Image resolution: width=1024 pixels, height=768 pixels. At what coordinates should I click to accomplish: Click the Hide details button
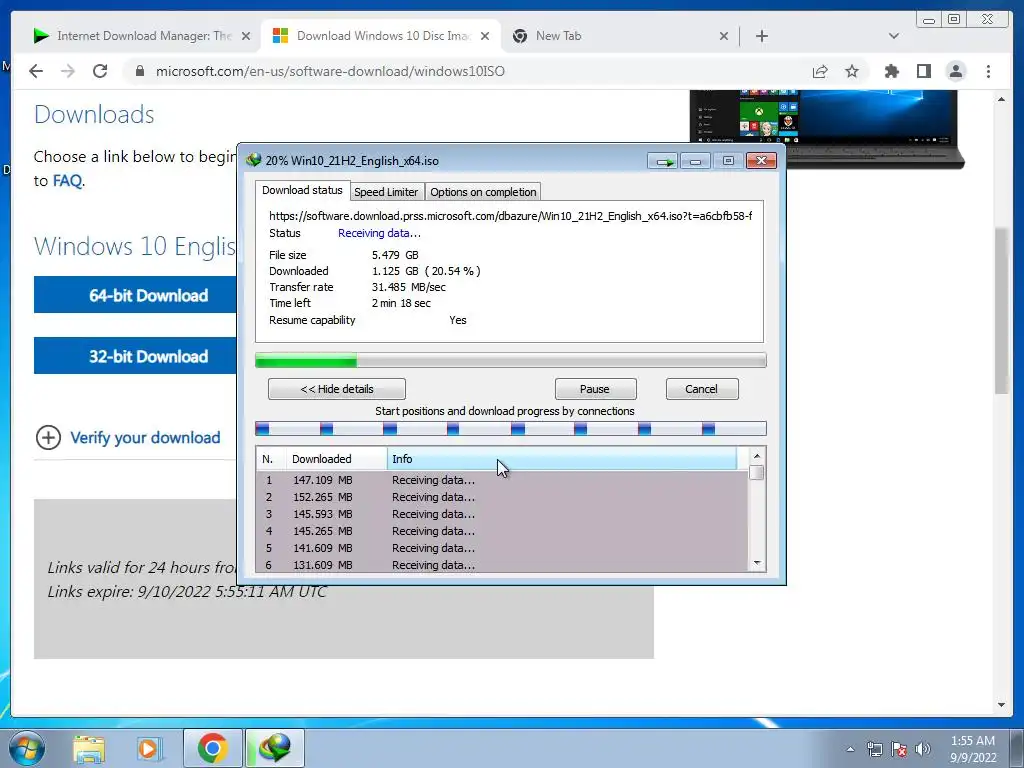pos(337,389)
